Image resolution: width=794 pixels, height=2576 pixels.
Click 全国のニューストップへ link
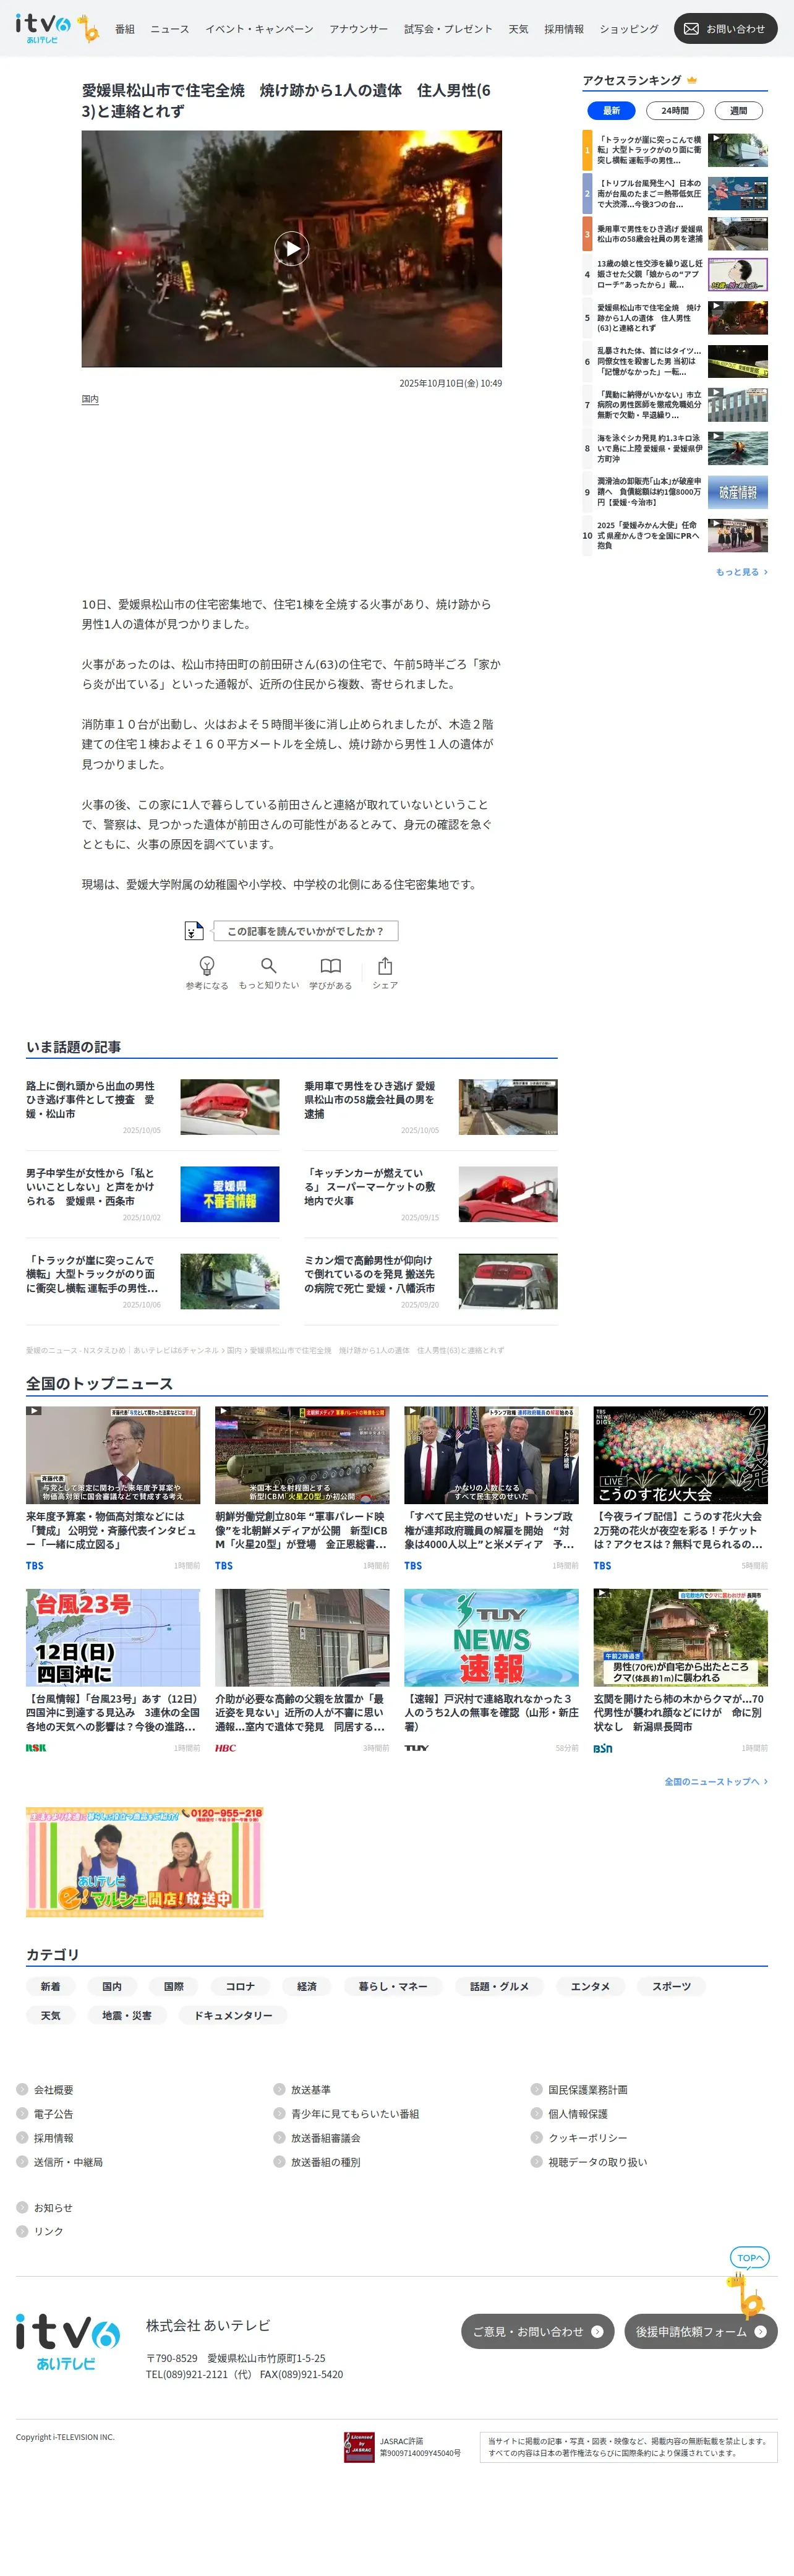pos(716,1781)
